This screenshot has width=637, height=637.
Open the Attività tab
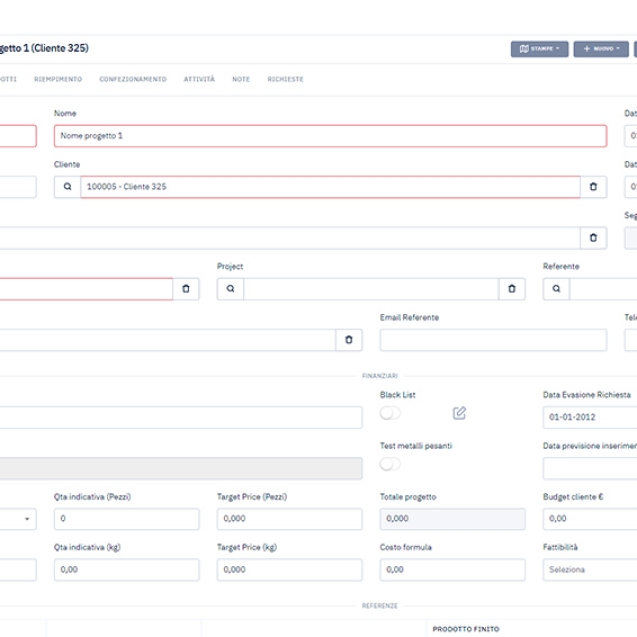tap(199, 79)
